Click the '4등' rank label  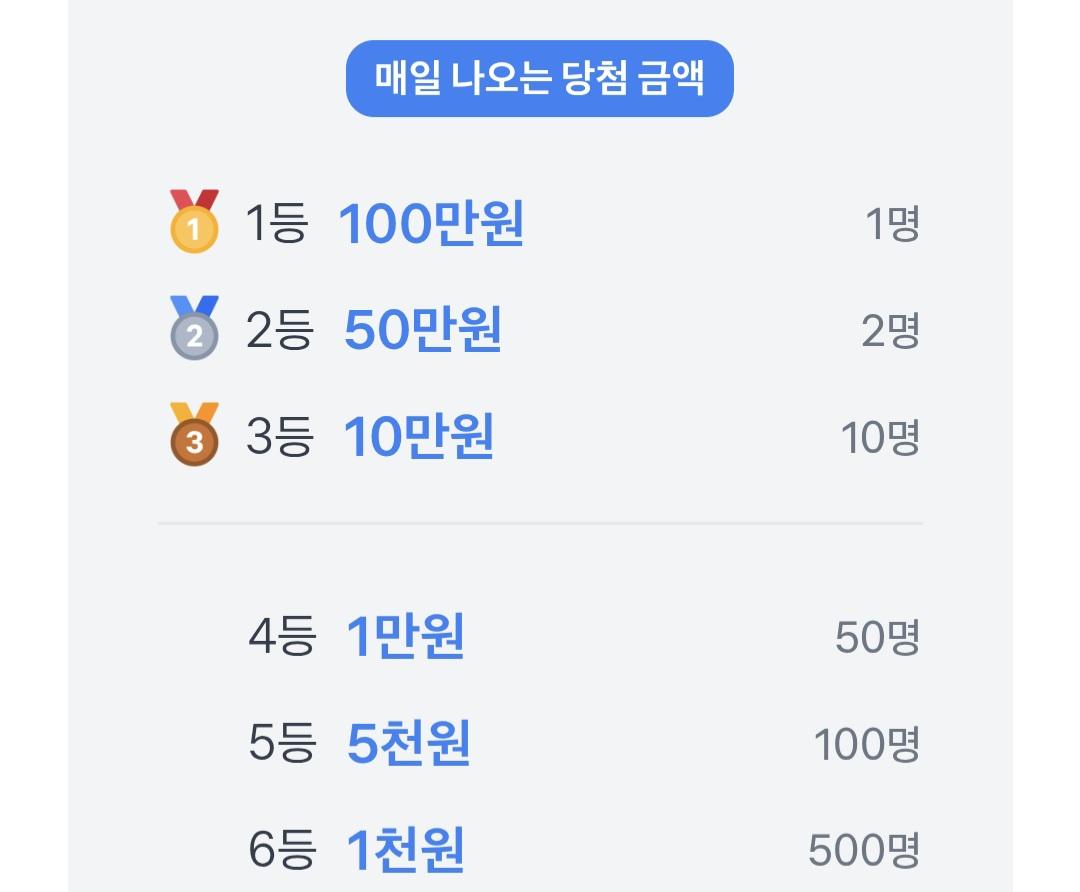click(282, 637)
